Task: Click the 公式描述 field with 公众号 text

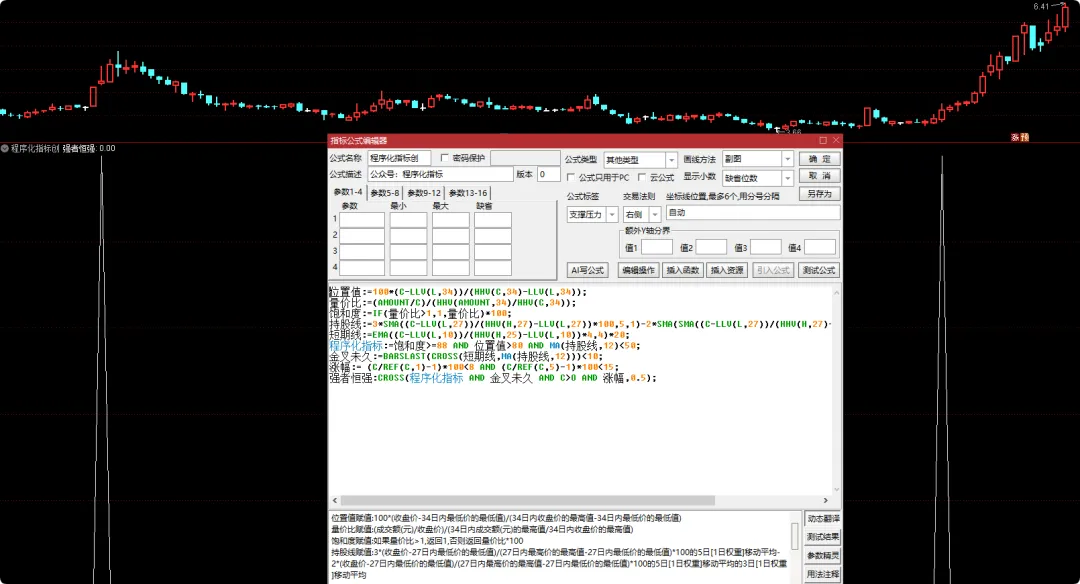Action: click(x=441, y=174)
